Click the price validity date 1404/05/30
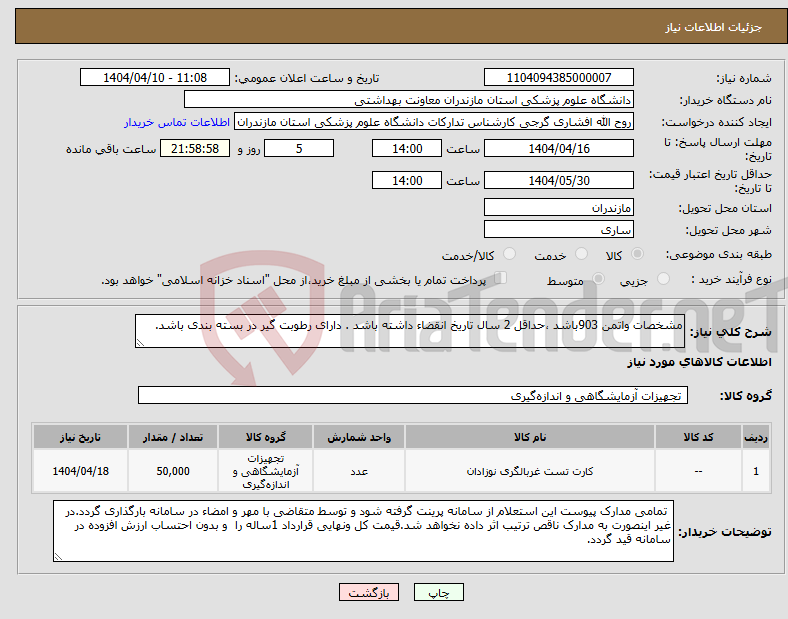 [559, 180]
